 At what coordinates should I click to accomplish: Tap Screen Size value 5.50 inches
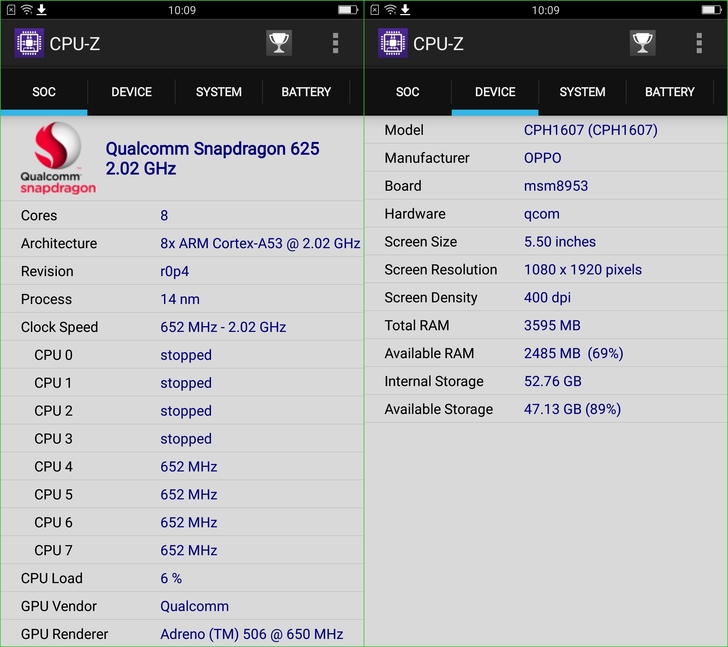click(559, 242)
